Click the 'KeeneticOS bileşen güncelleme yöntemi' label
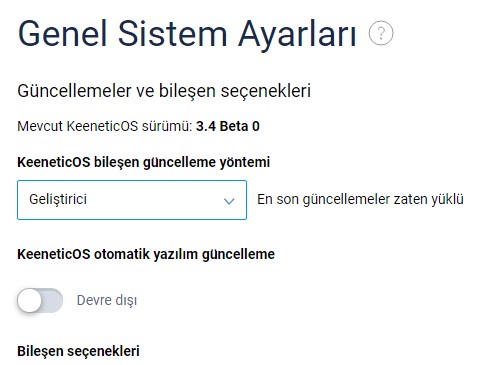 click(x=143, y=162)
